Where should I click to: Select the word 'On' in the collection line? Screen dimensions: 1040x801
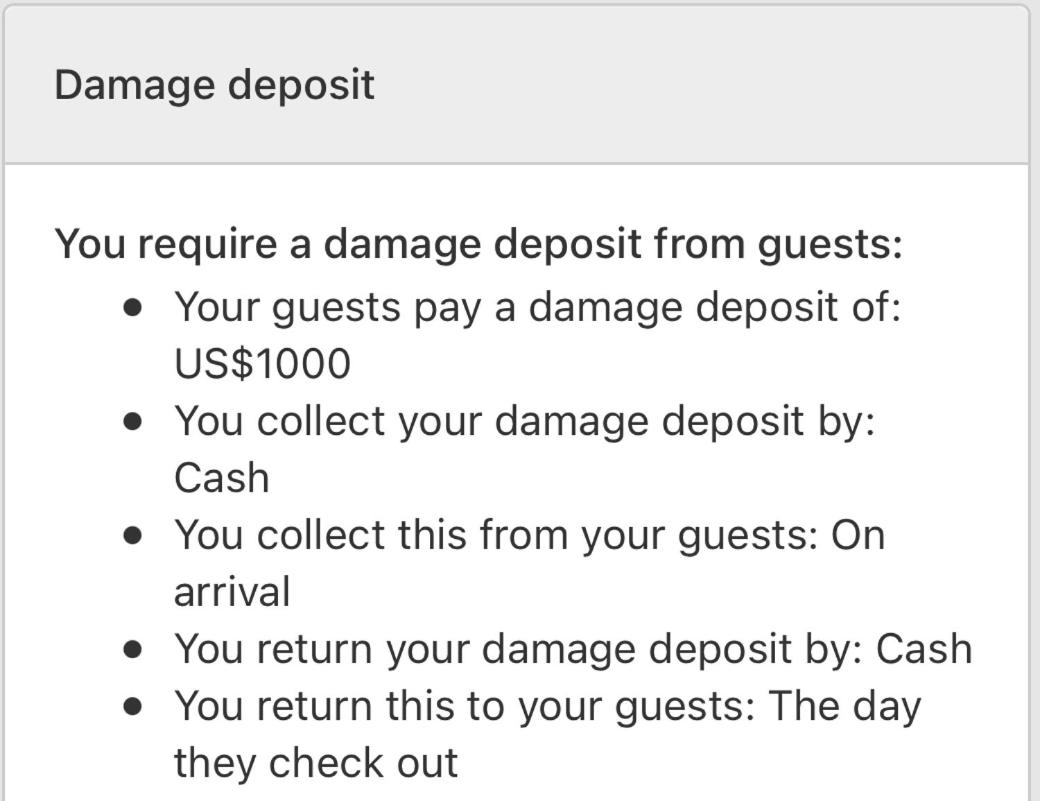[858, 536]
